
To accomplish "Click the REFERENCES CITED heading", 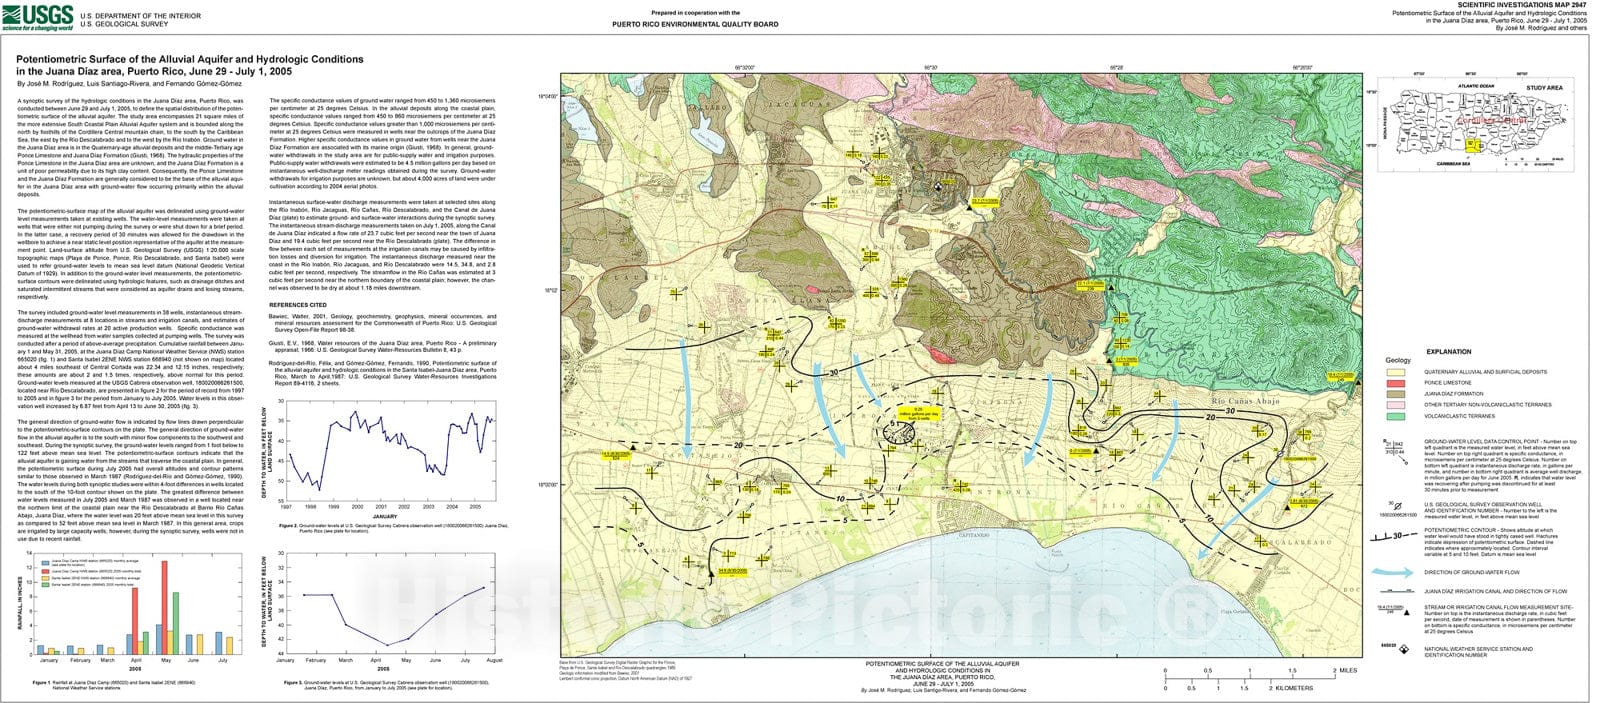I will (x=297, y=304).
